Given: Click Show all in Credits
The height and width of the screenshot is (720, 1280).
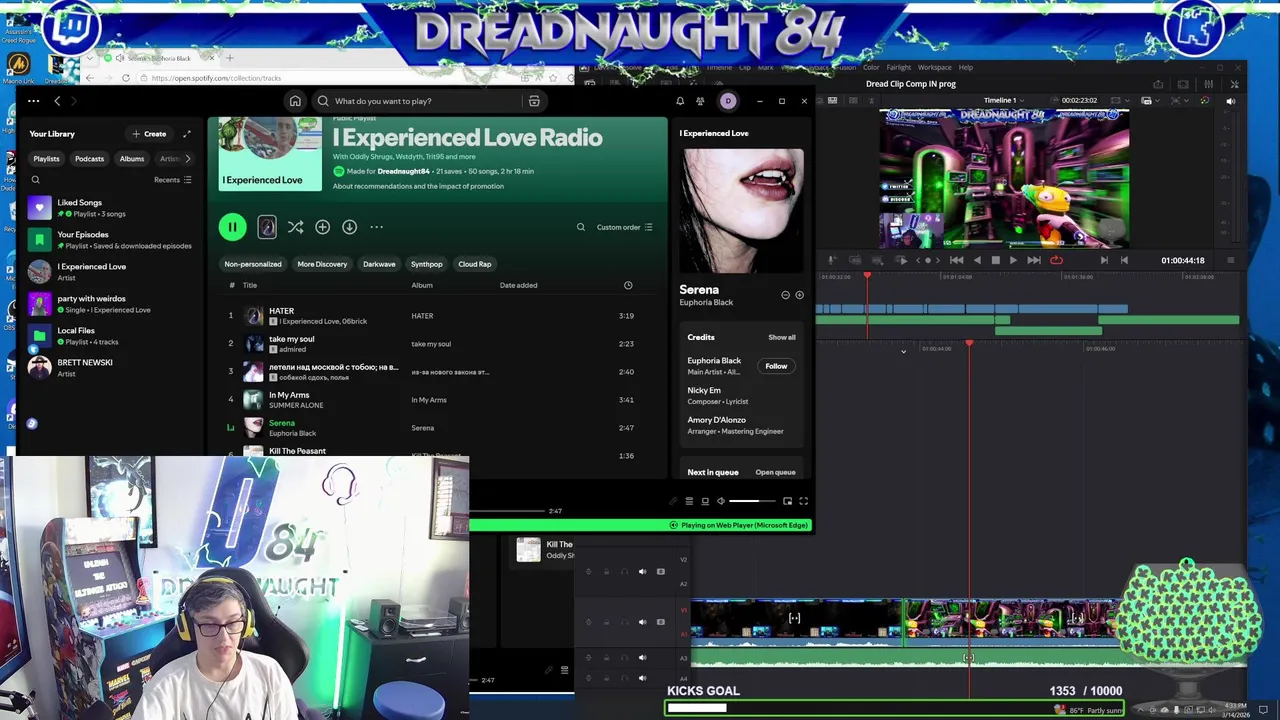Looking at the screenshot, I should 782,337.
